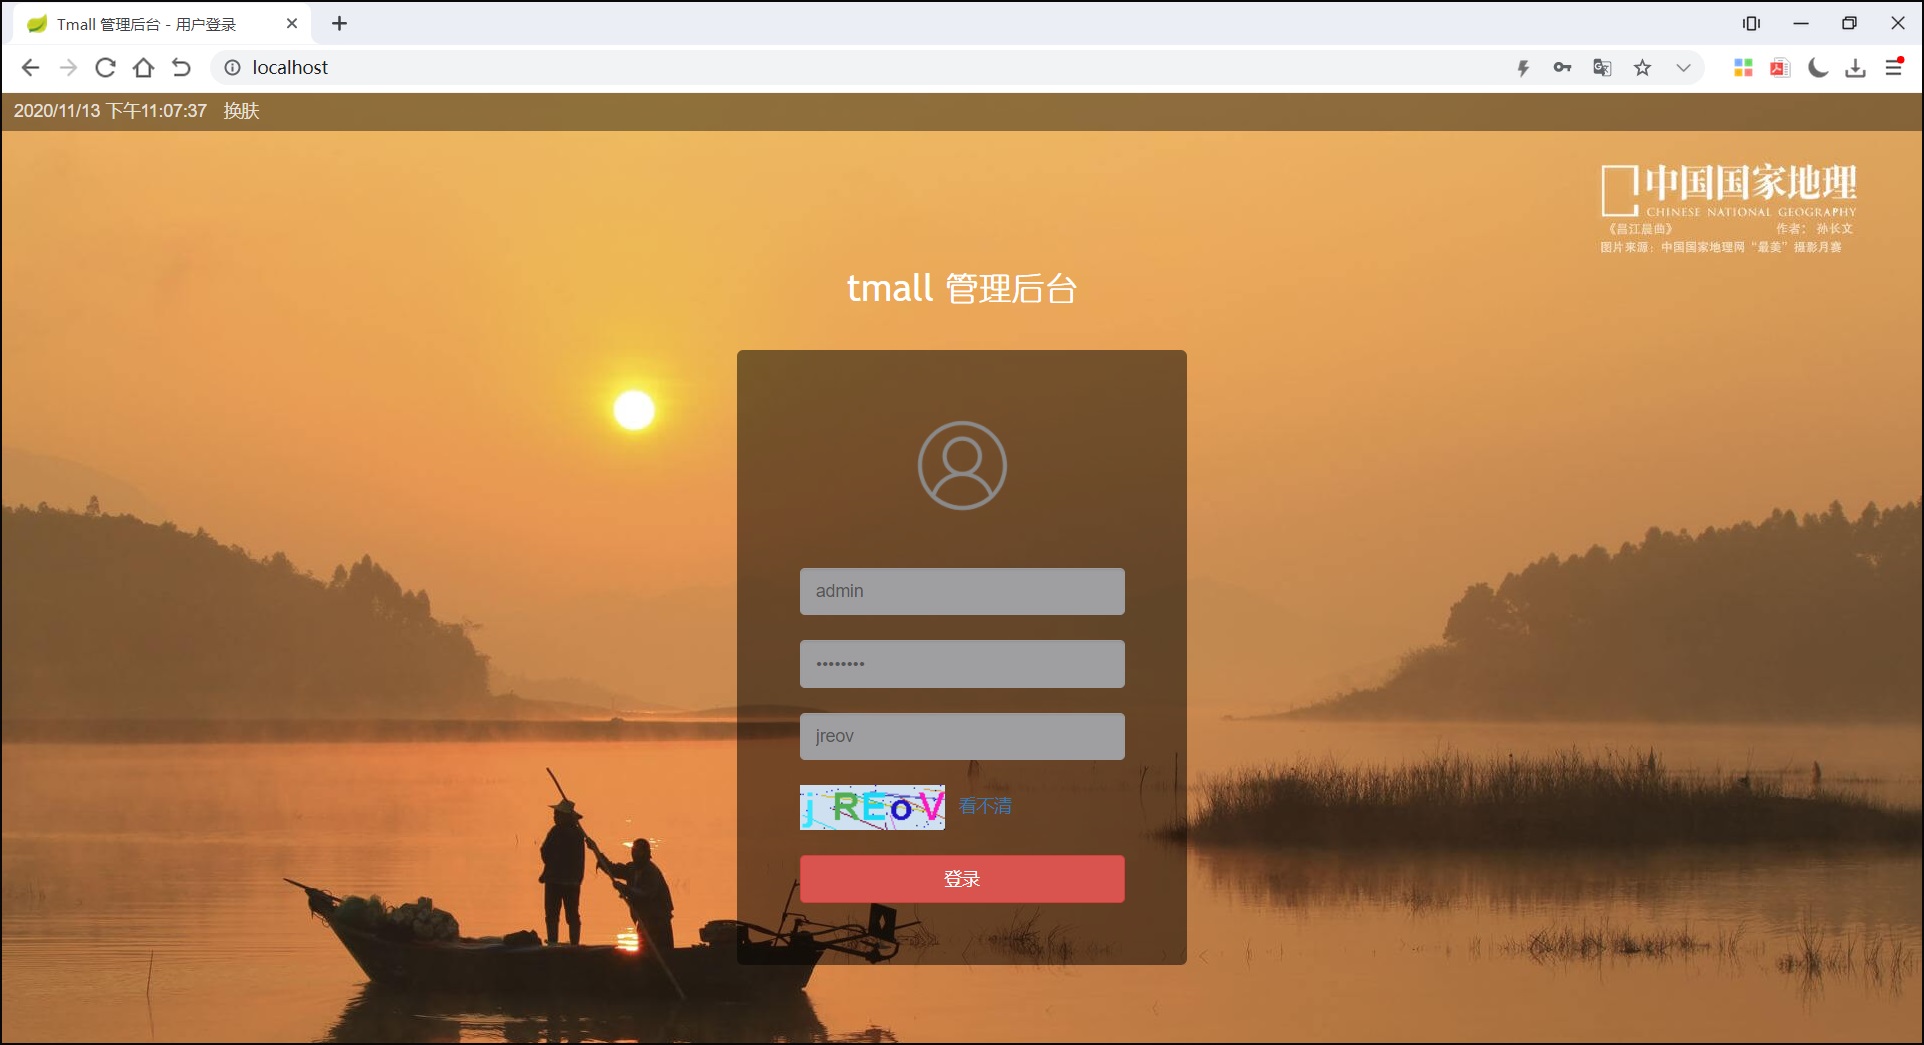Screen dimensions: 1924x1045
Task: Reload the localhost page
Action: [x=105, y=67]
